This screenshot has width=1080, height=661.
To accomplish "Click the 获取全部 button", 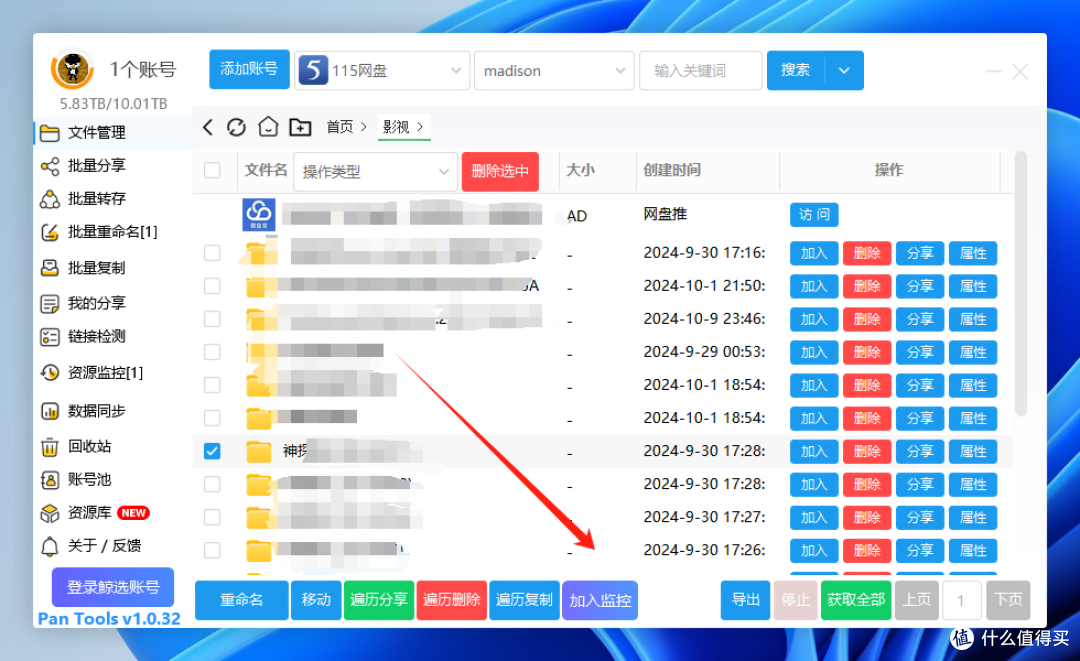I will (856, 600).
